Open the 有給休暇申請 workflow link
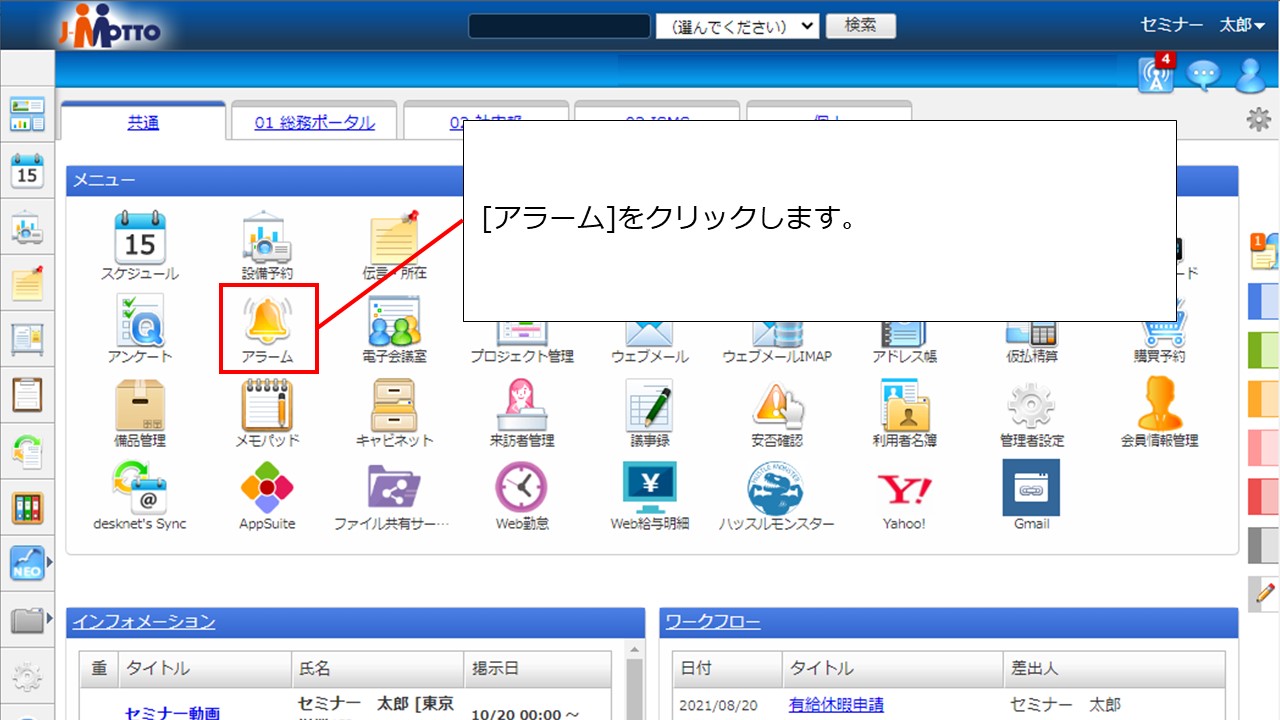 (835, 705)
